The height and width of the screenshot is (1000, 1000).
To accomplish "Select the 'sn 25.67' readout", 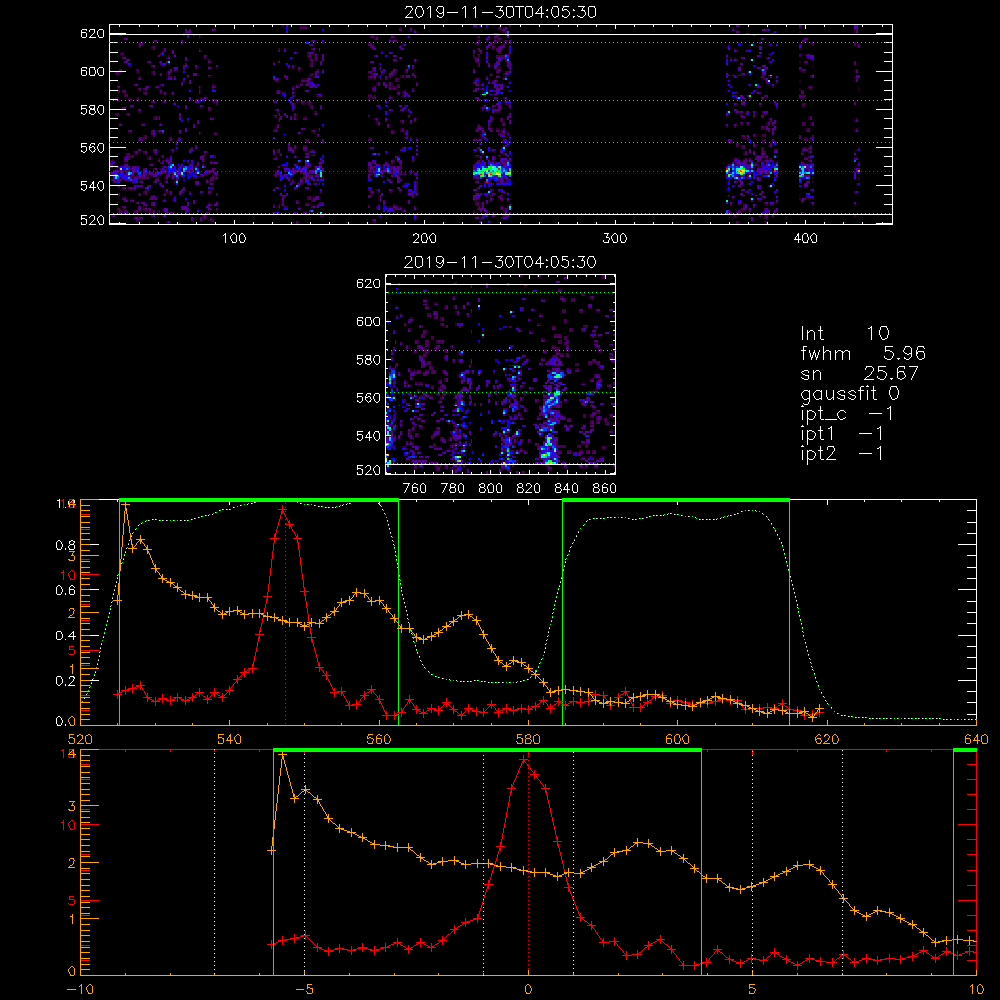I will click(859, 373).
